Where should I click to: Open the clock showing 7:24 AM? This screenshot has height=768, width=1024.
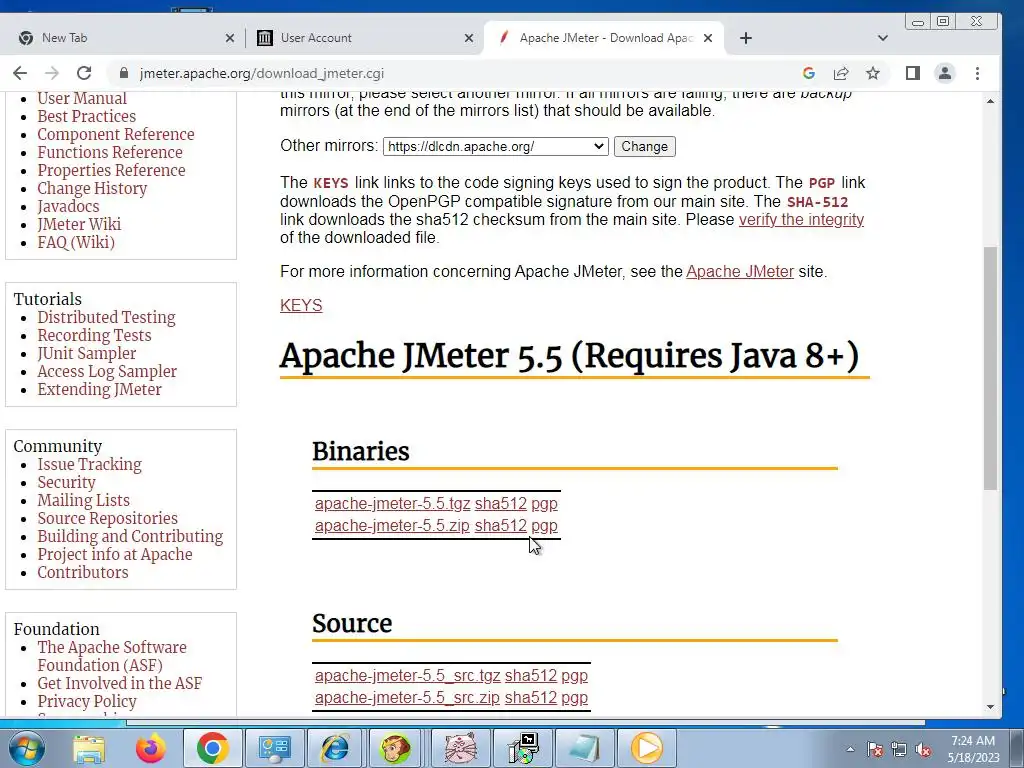point(973,749)
